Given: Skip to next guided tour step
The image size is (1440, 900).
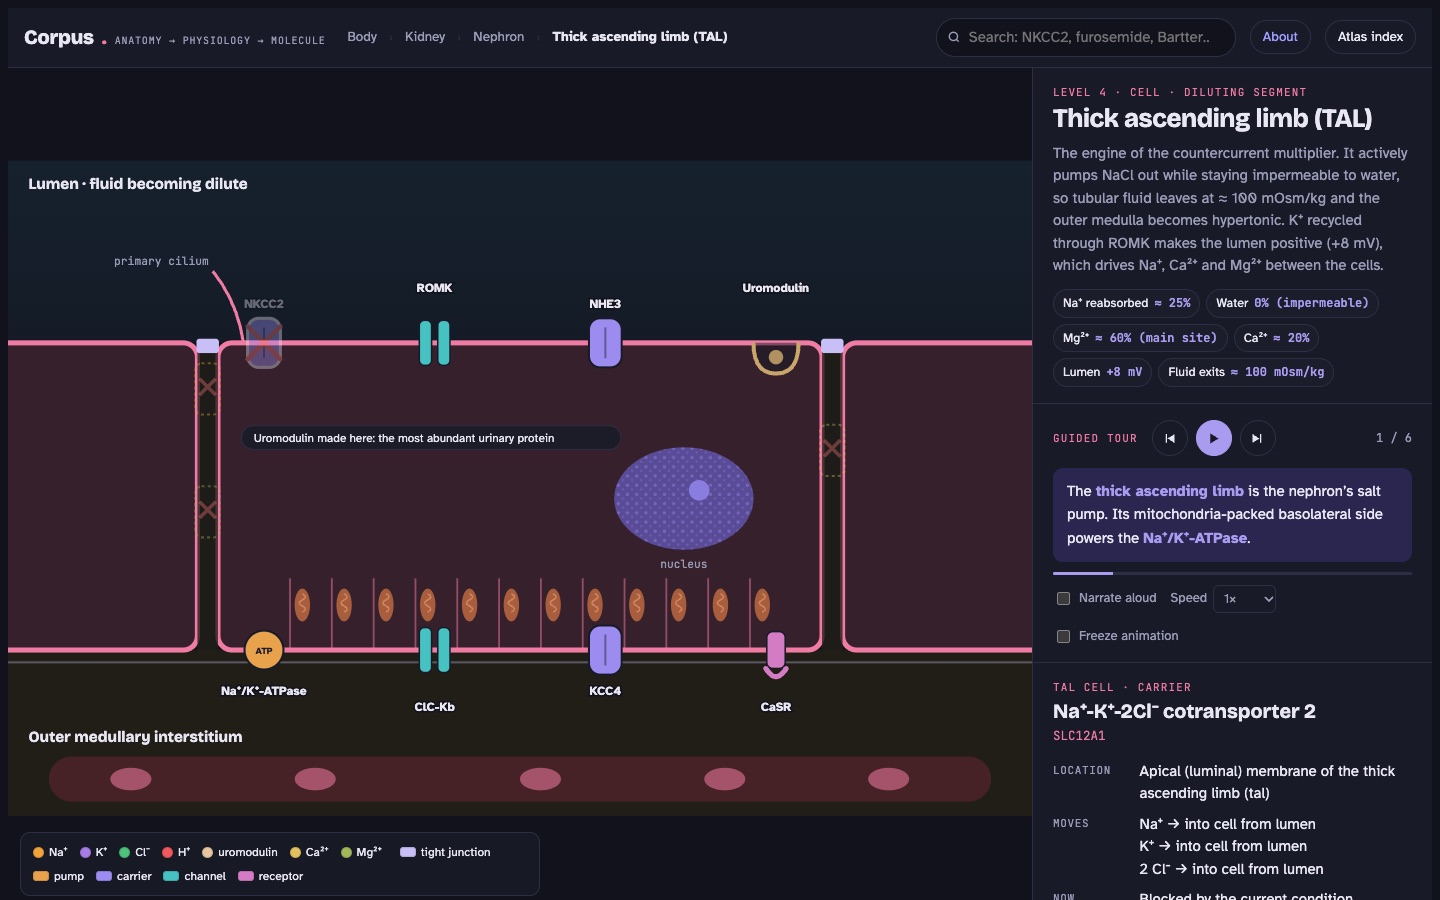Looking at the screenshot, I should click(x=1258, y=438).
